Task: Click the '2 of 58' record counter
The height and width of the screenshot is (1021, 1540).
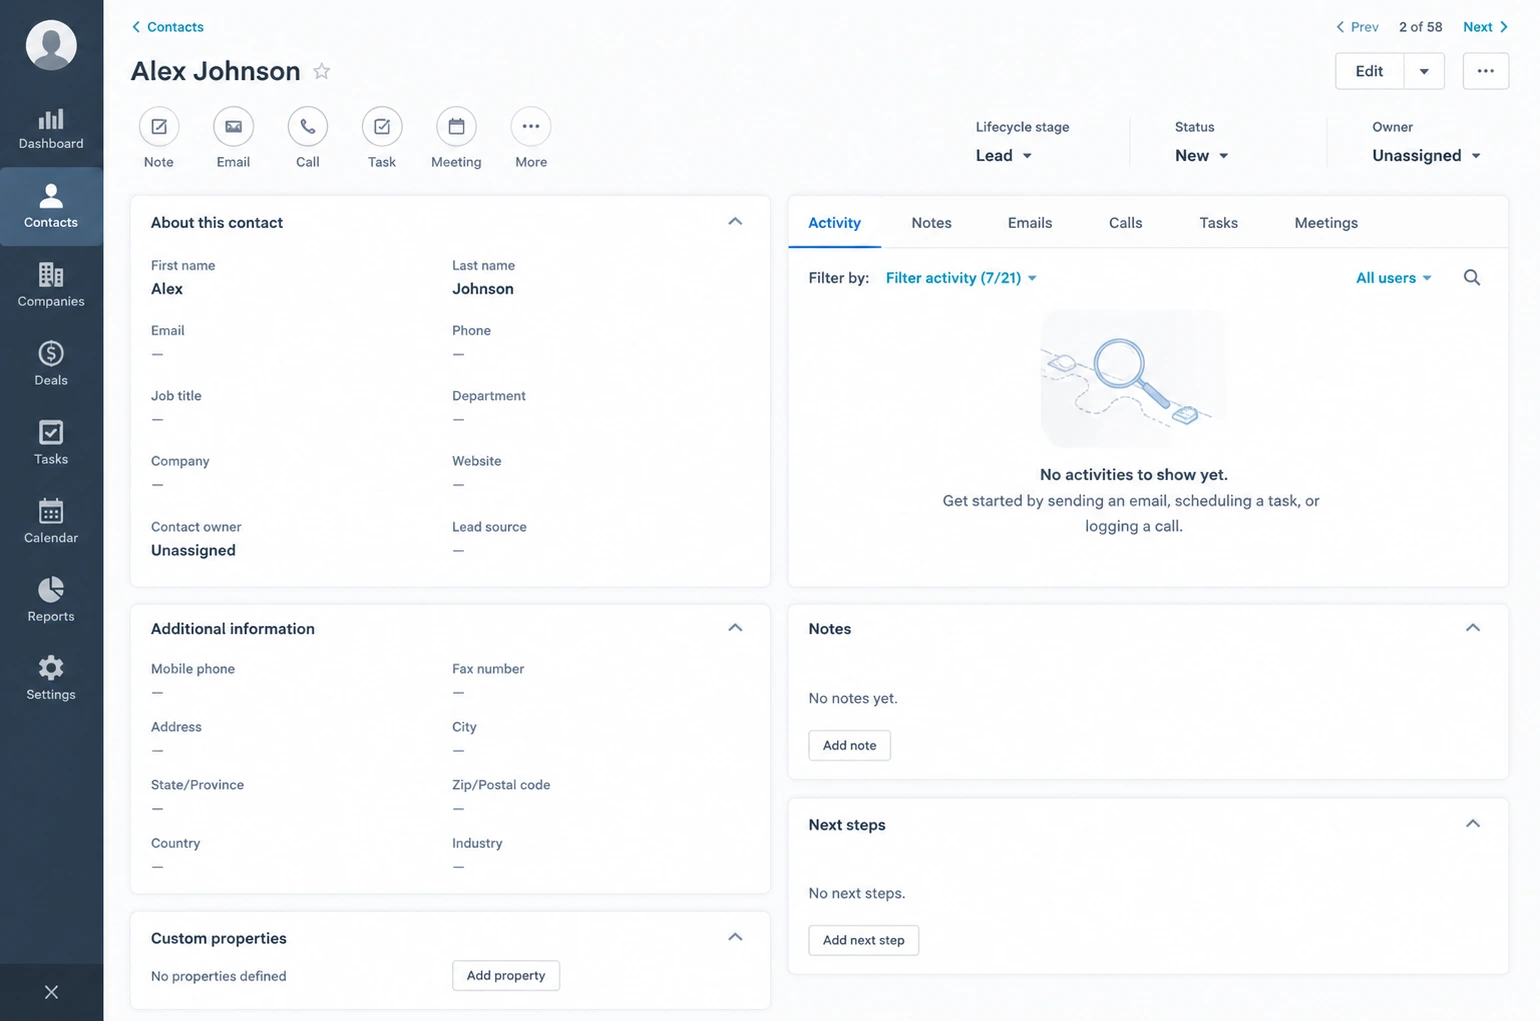Action: 1420,27
